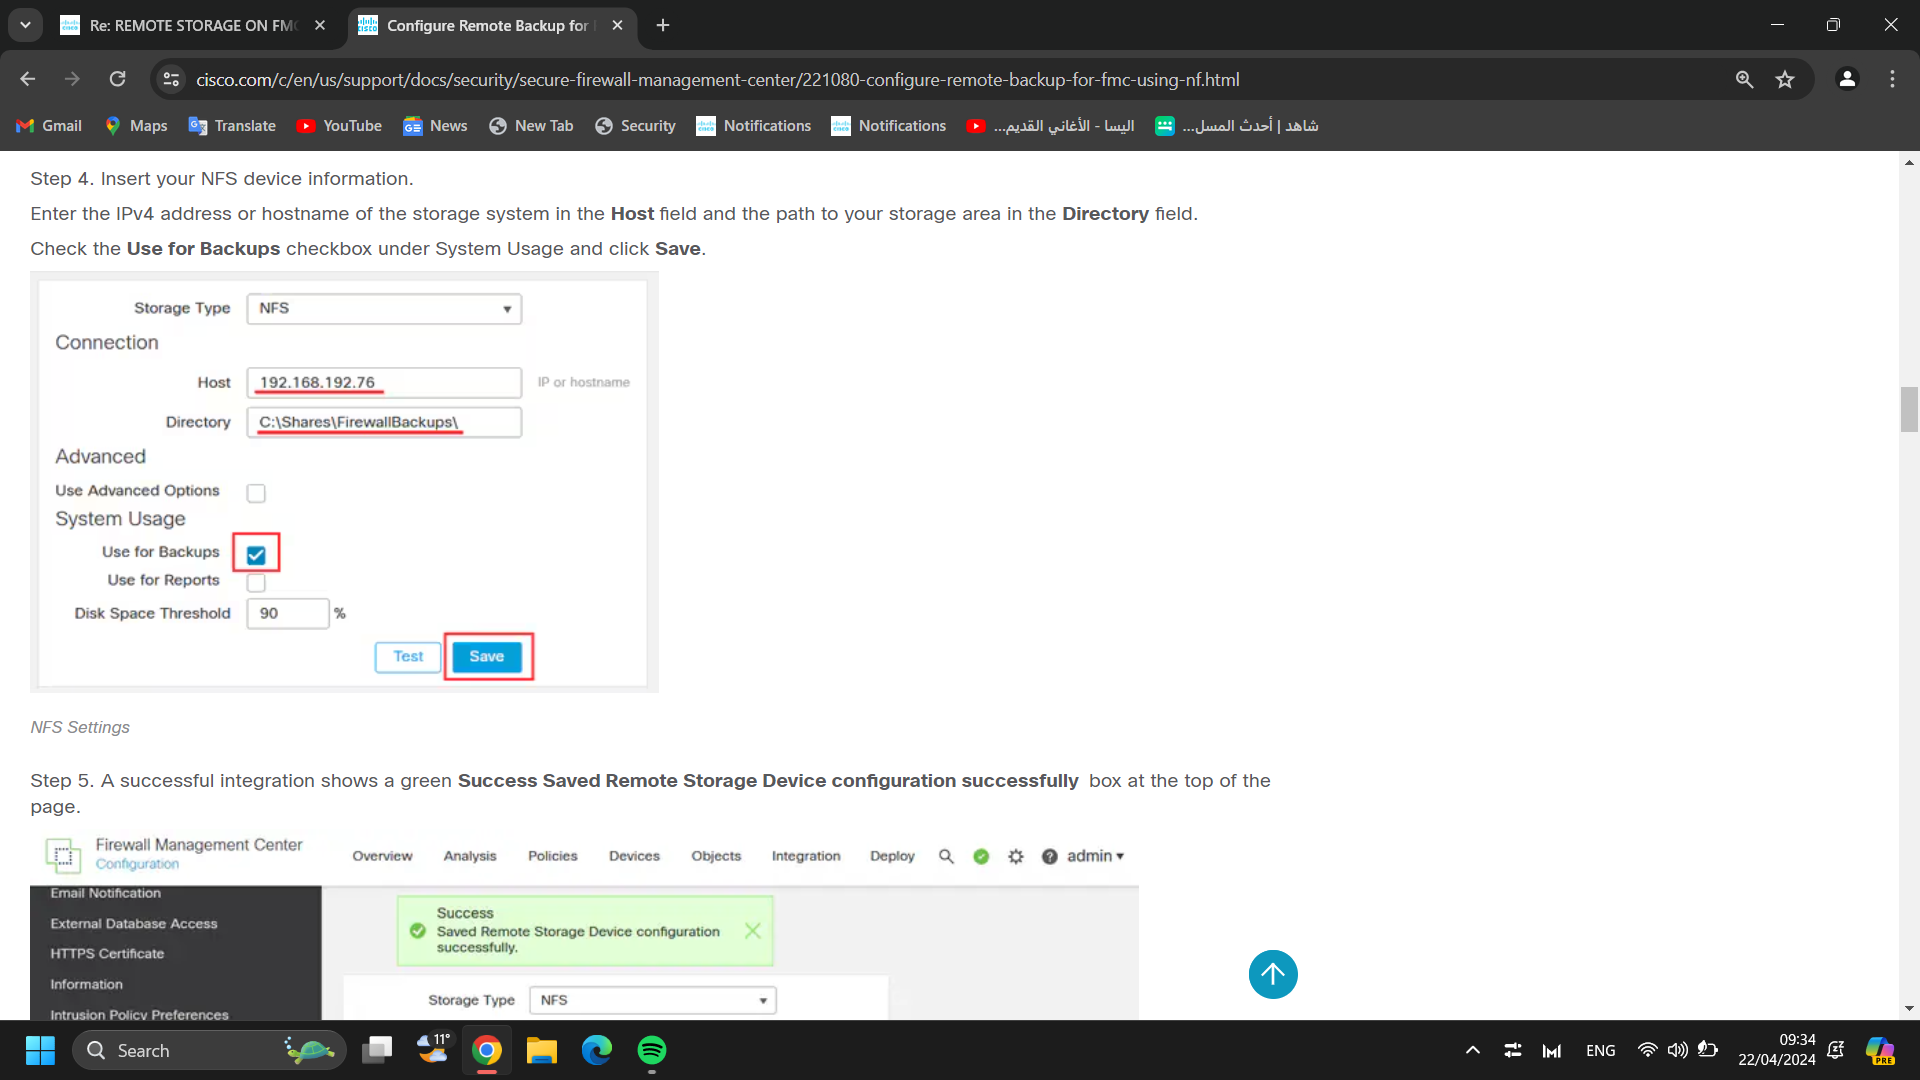
Task: Open the Maps bookmark
Action: [136, 126]
